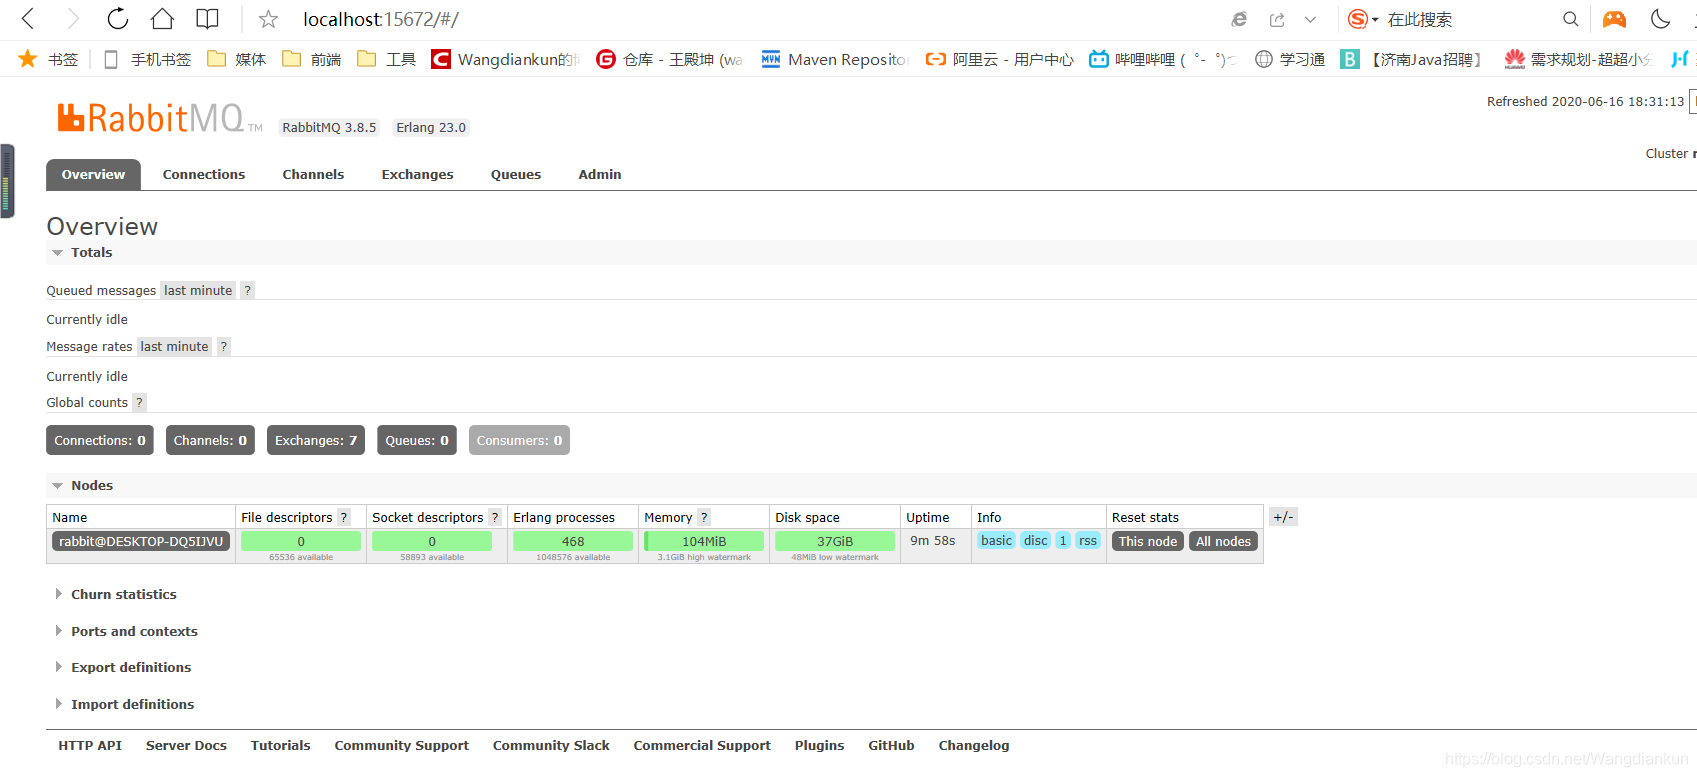1697x777 pixels.
Task: Click help icon beside Socket descriptors
Action: coord(494,517)
